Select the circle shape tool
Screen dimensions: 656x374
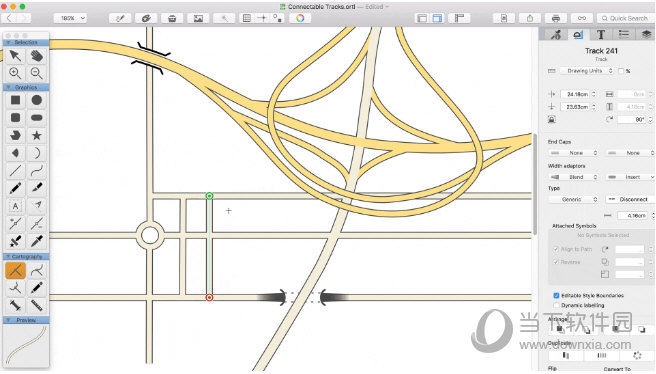pos(37,100)
